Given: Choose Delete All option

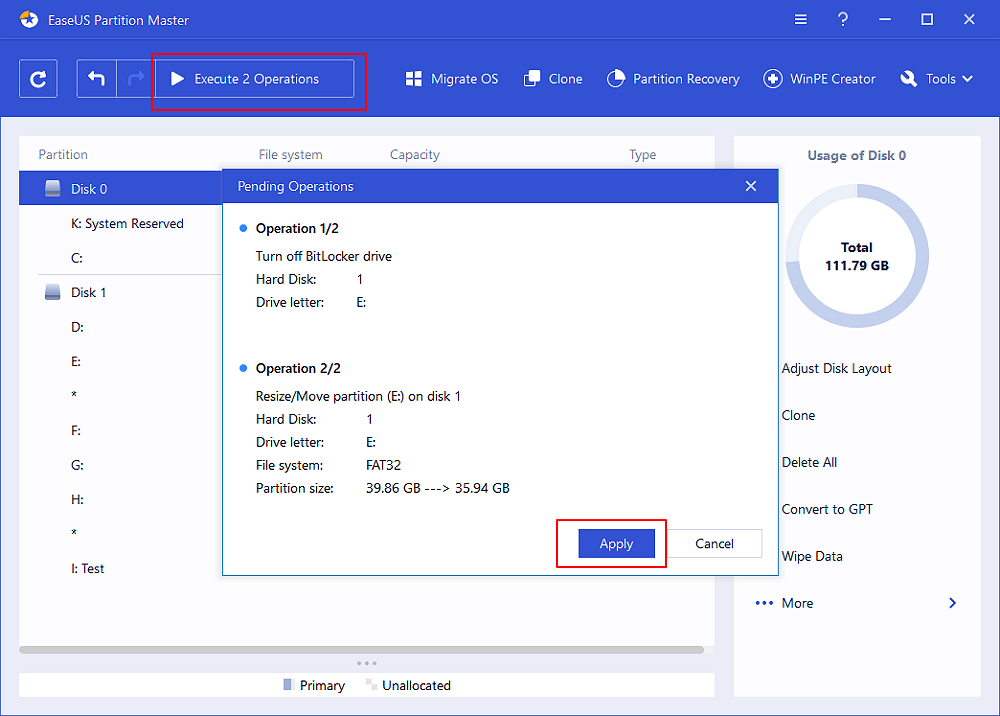Looking at the screenshot, I should point(809,462).
